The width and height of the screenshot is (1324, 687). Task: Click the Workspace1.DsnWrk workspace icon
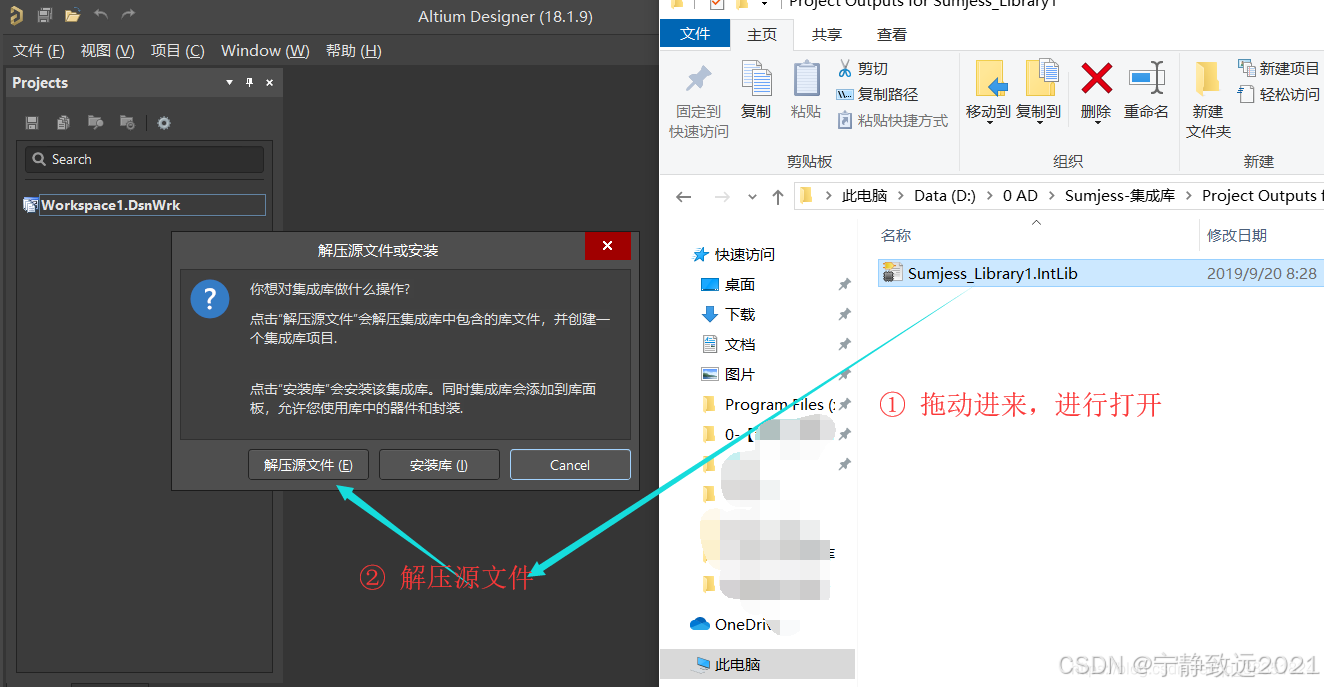(x=30, y=205)
